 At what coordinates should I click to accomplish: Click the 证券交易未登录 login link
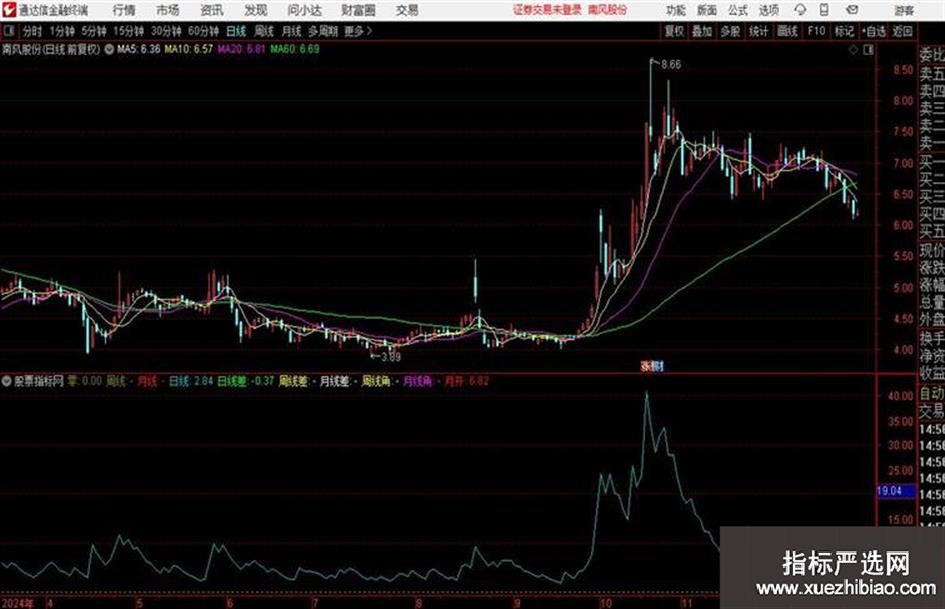pyautogui.click(x=547, y=10)
